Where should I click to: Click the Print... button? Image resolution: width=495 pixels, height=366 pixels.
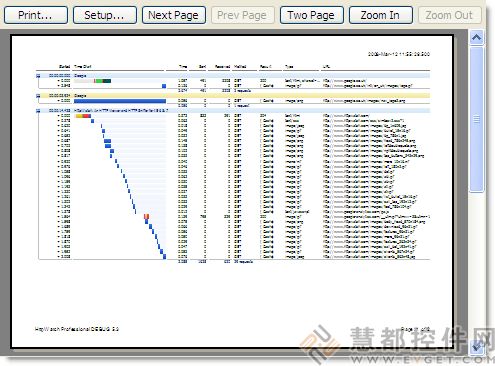coord(36,15)
